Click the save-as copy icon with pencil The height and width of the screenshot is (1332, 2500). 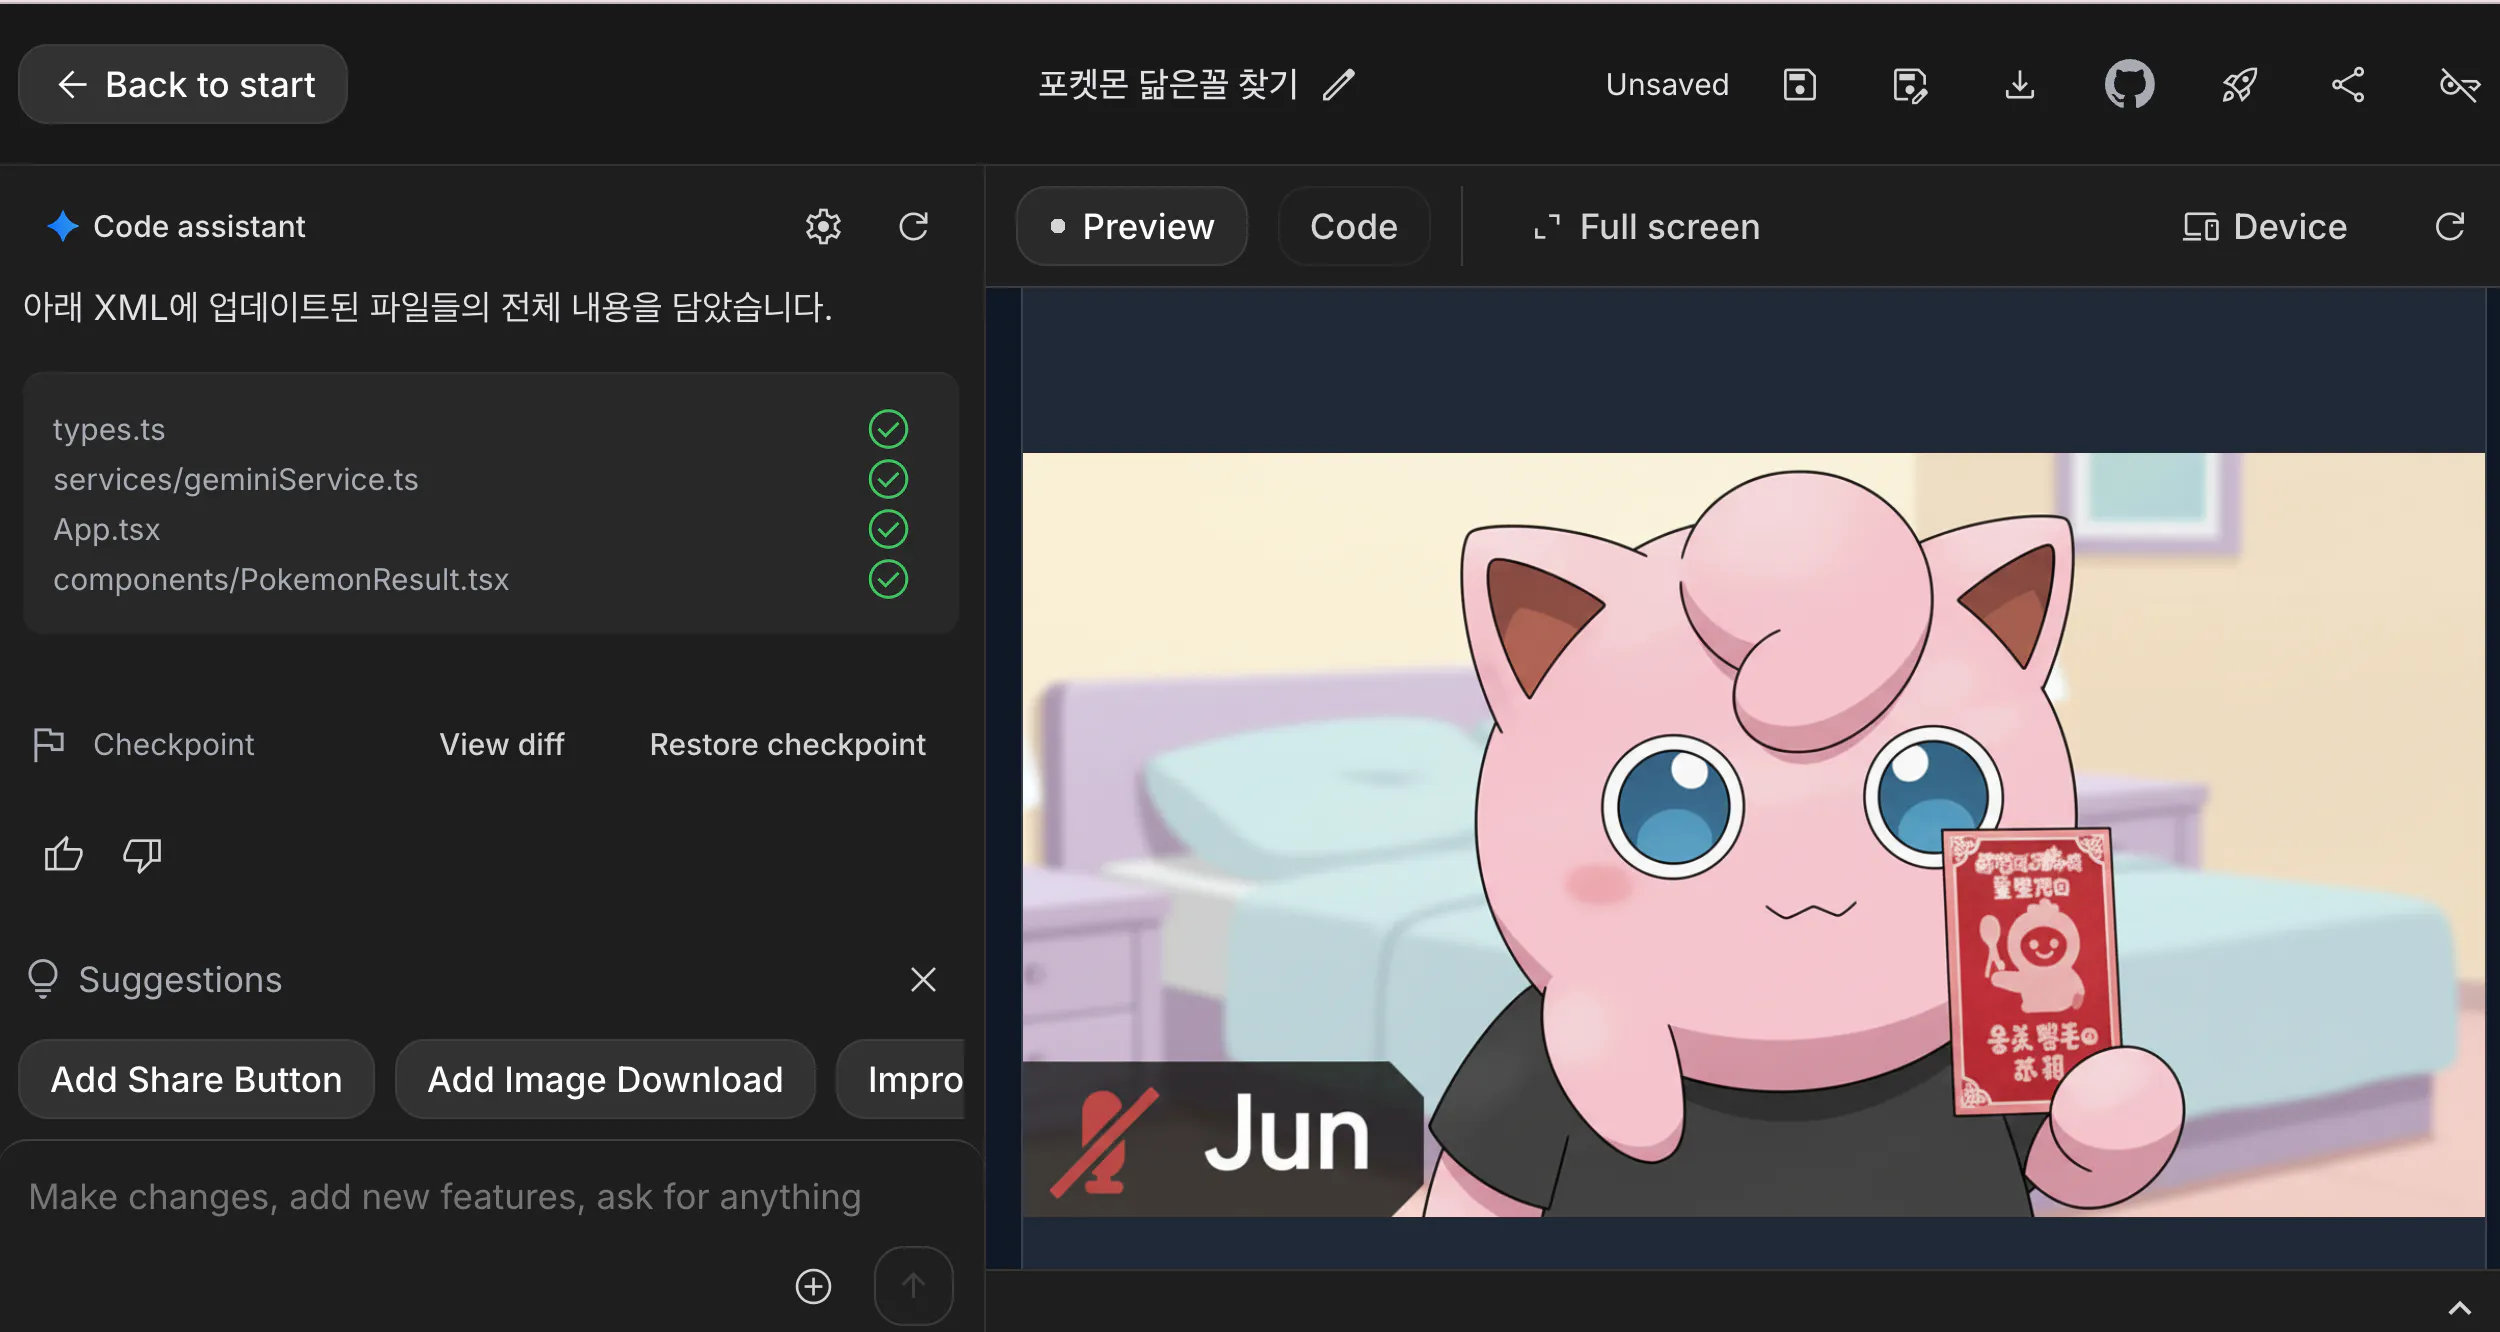[1909, 85]
